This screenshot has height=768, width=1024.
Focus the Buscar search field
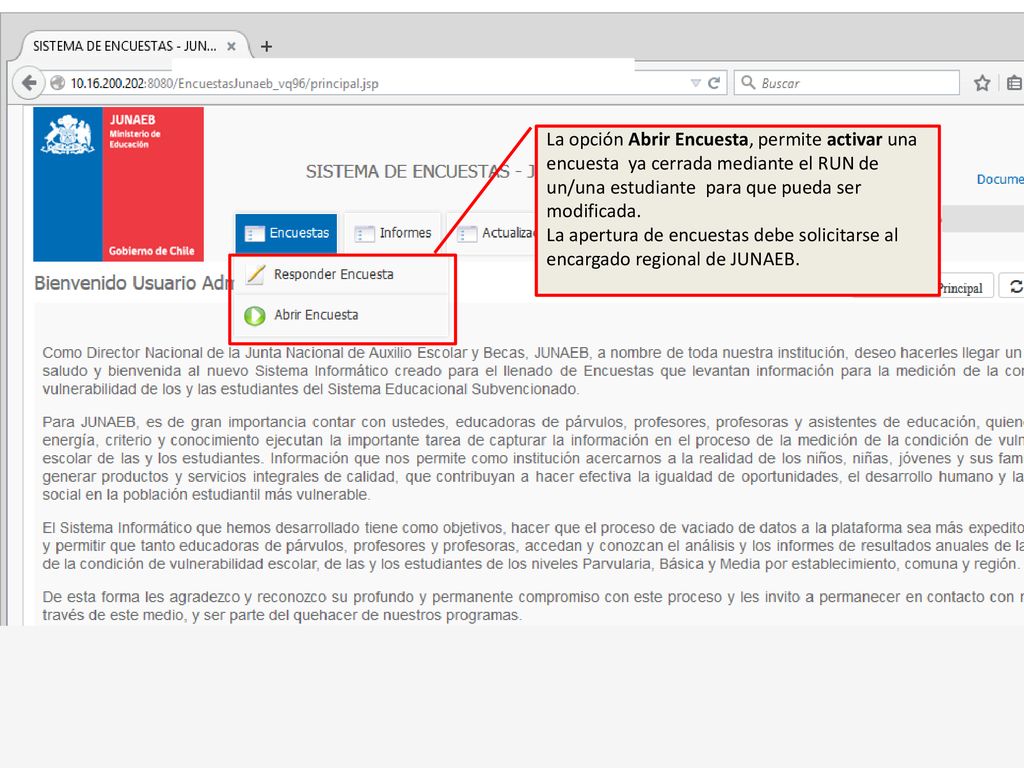(x=846, y=83)
